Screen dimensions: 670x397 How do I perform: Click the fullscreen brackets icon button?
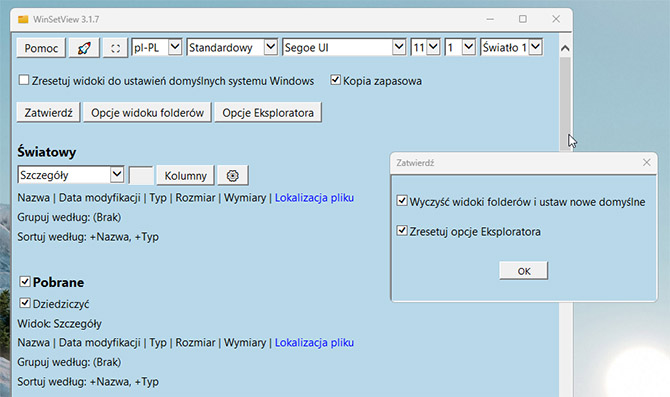115,48
